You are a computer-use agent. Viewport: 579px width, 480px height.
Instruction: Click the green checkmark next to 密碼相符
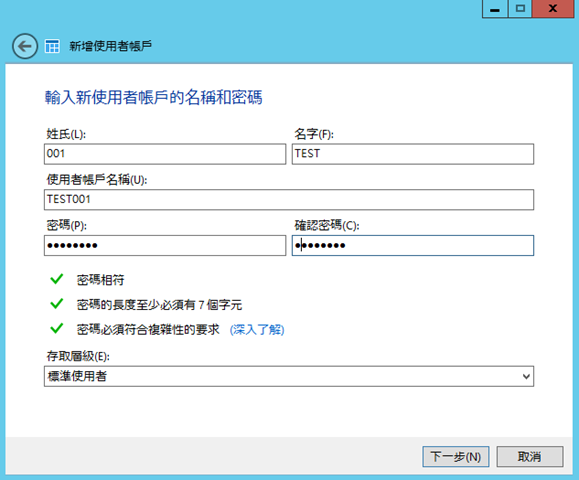tap(56, 279)
